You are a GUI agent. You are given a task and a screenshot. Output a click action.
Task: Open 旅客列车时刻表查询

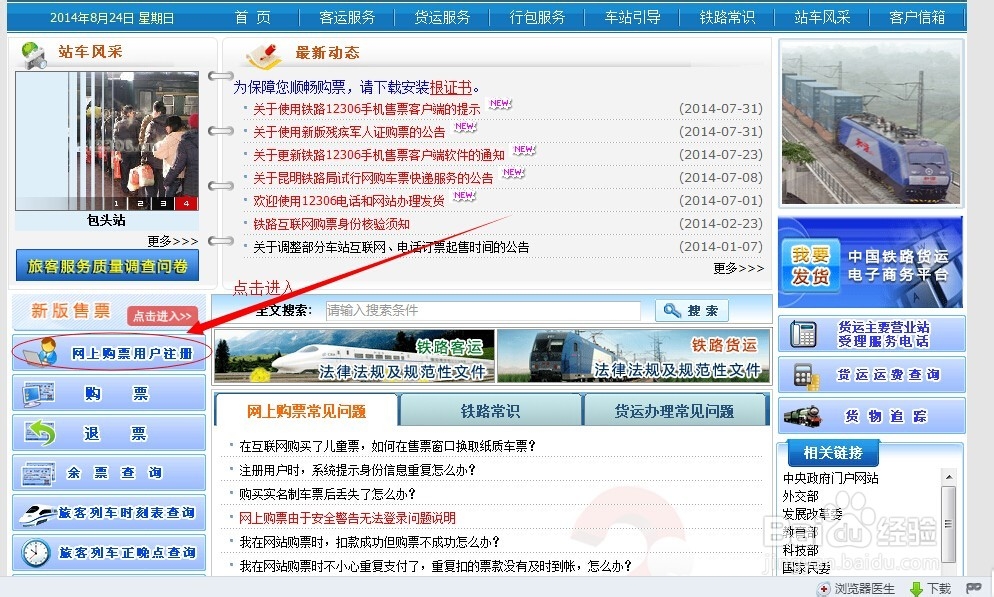pyautogui.click(x=109, y=513)
